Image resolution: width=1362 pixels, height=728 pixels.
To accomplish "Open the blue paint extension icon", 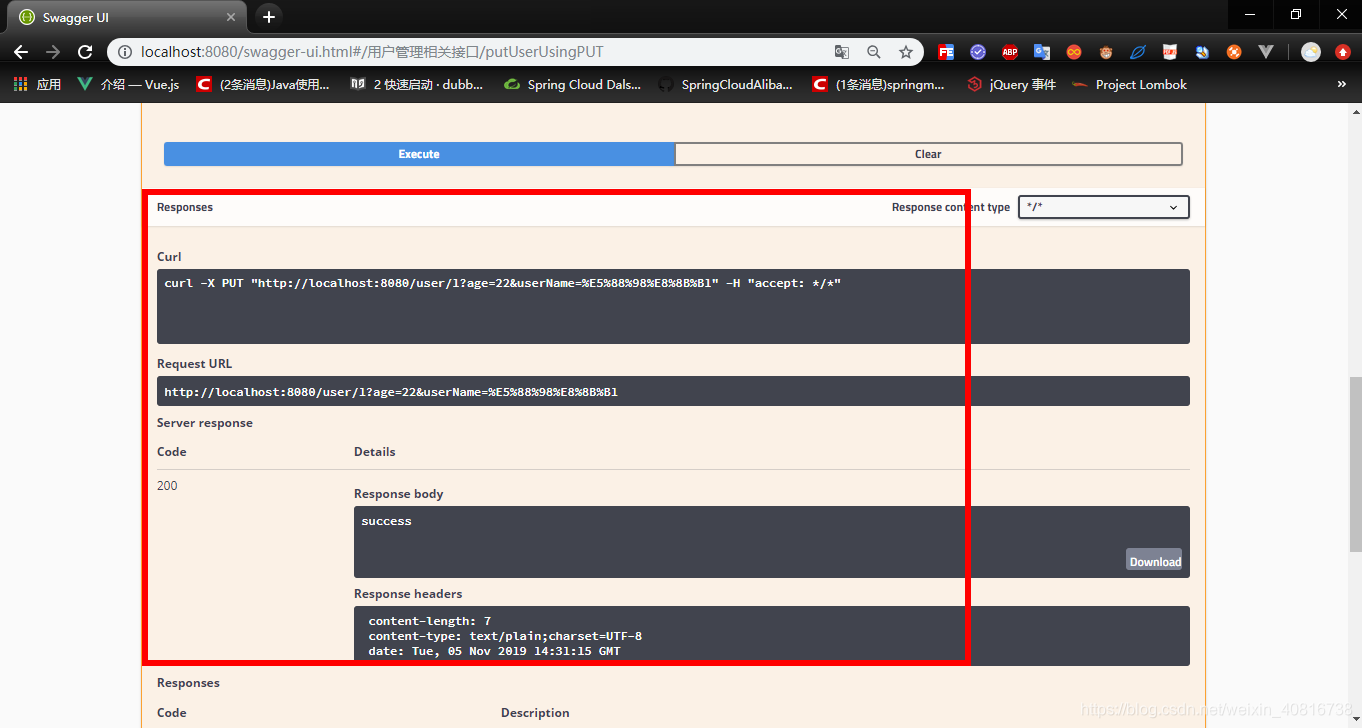I will tap(1202, 52).
